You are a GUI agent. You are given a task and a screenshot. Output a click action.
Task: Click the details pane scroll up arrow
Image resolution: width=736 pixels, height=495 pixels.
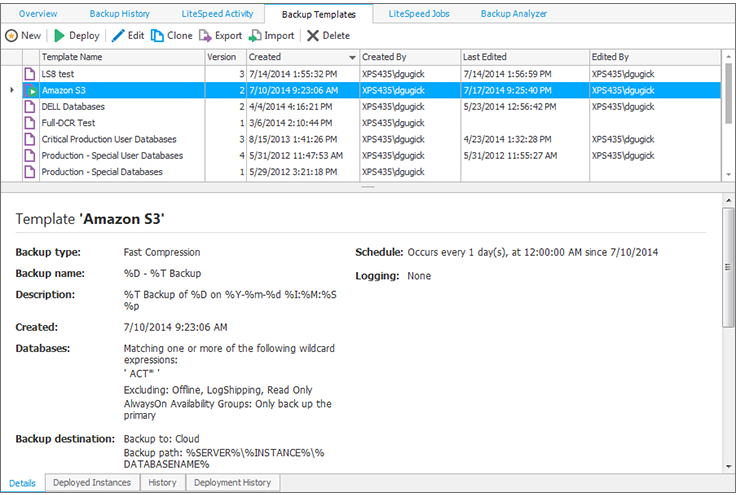[x=728, y=200]
